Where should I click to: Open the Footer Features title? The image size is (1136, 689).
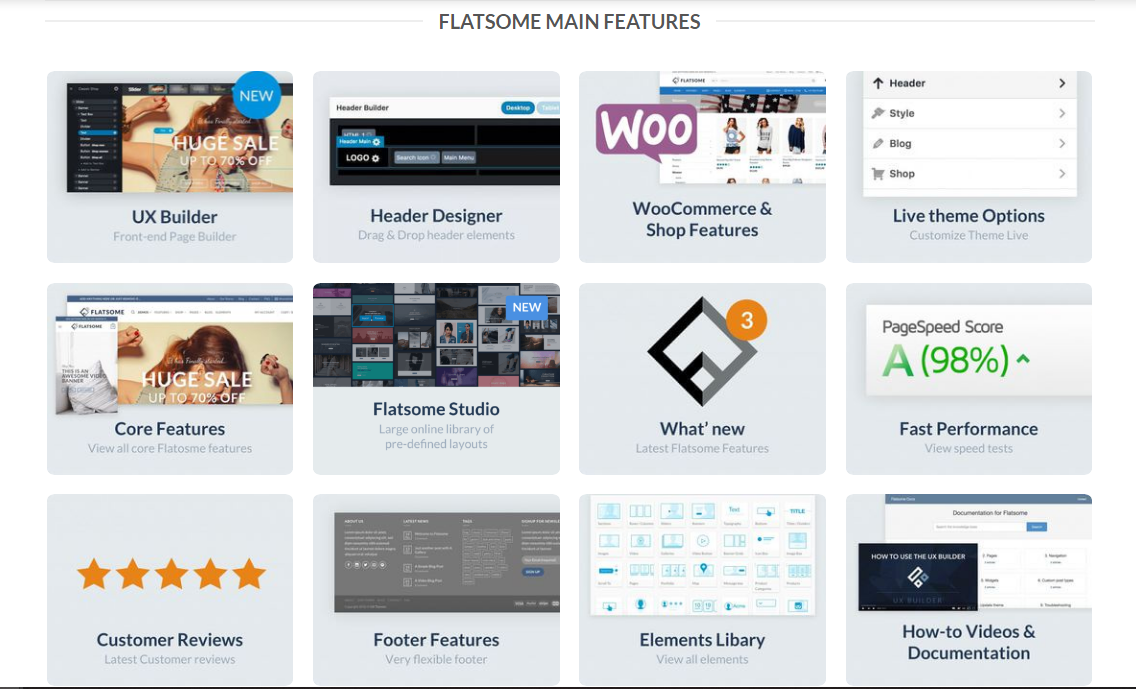click(x=436, y=640)
